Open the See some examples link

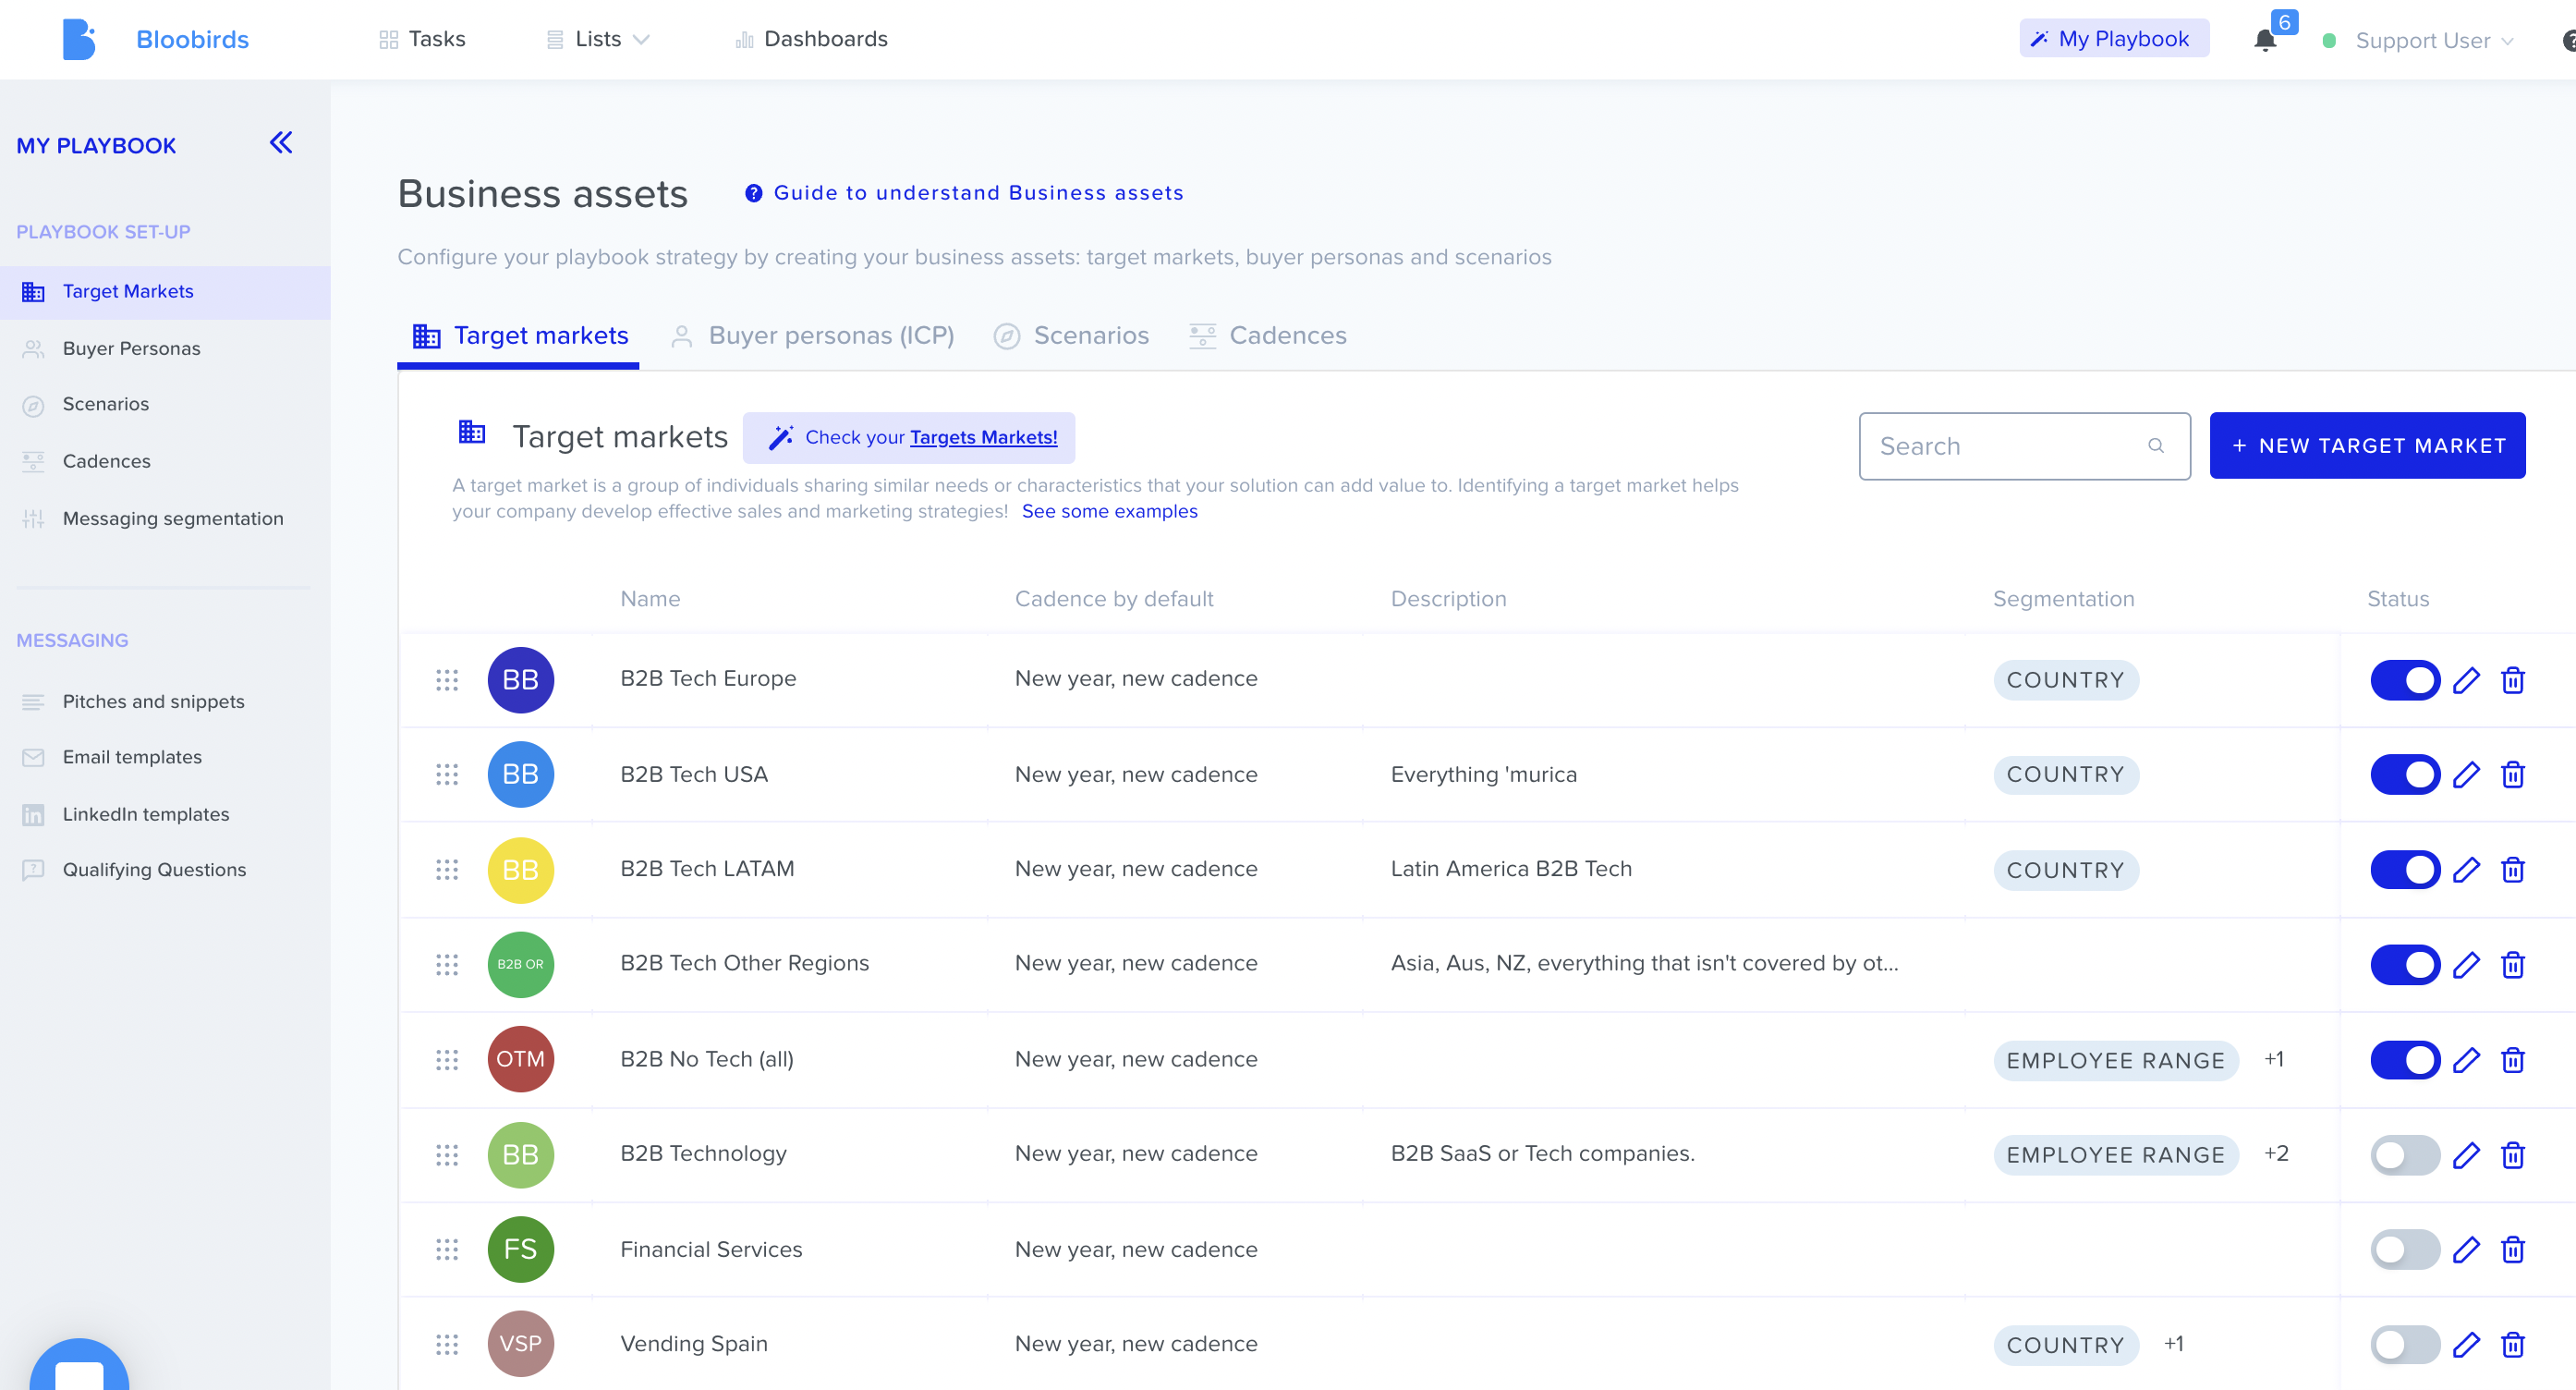pyautogui.click(x=1109, y=511)
